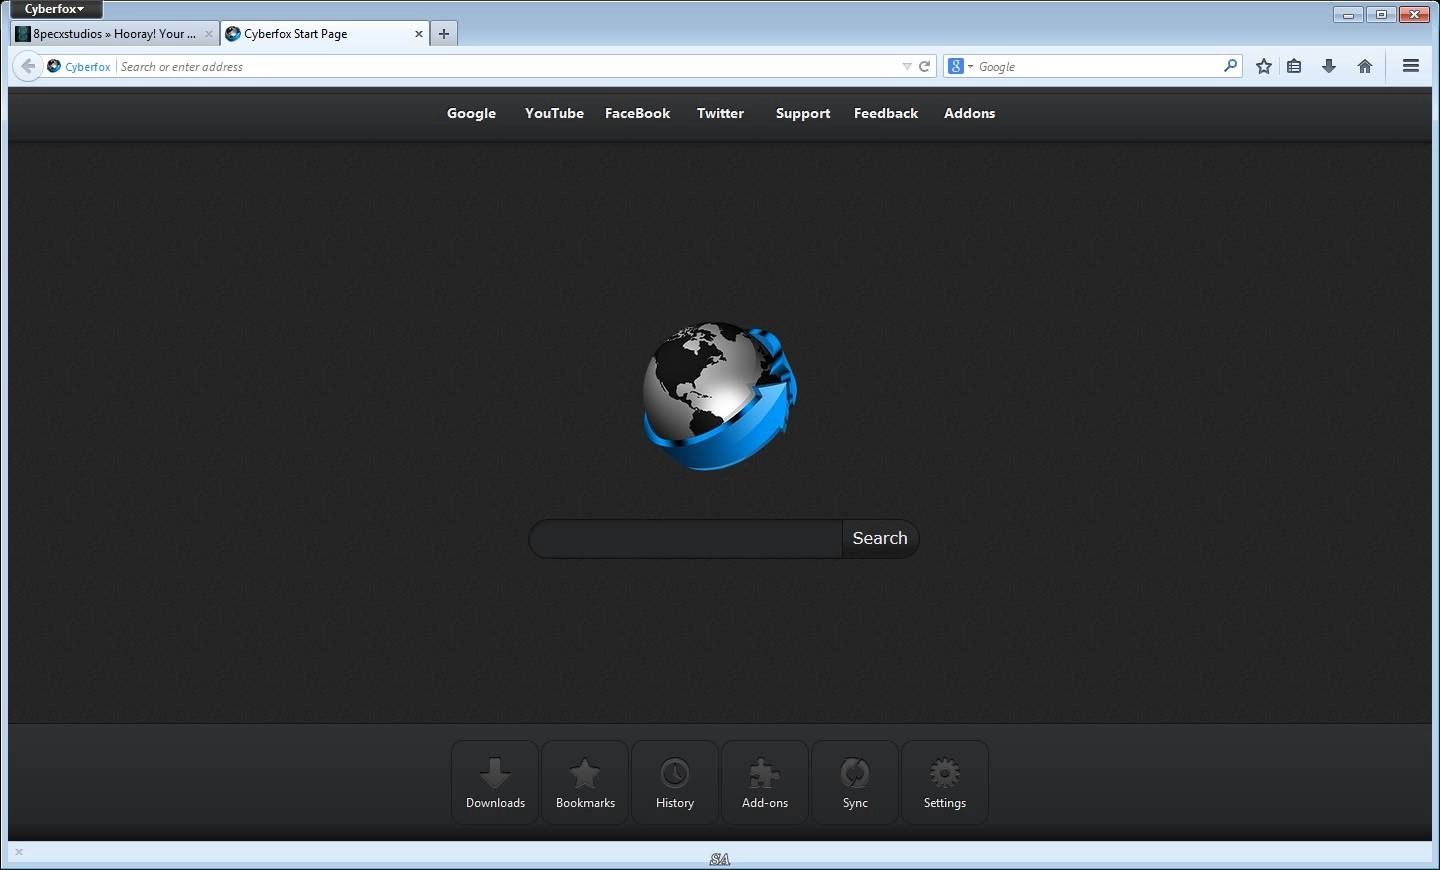Click the Google toolbar search box
This screenshot has width=1440, height=870.
[1098, 67]
